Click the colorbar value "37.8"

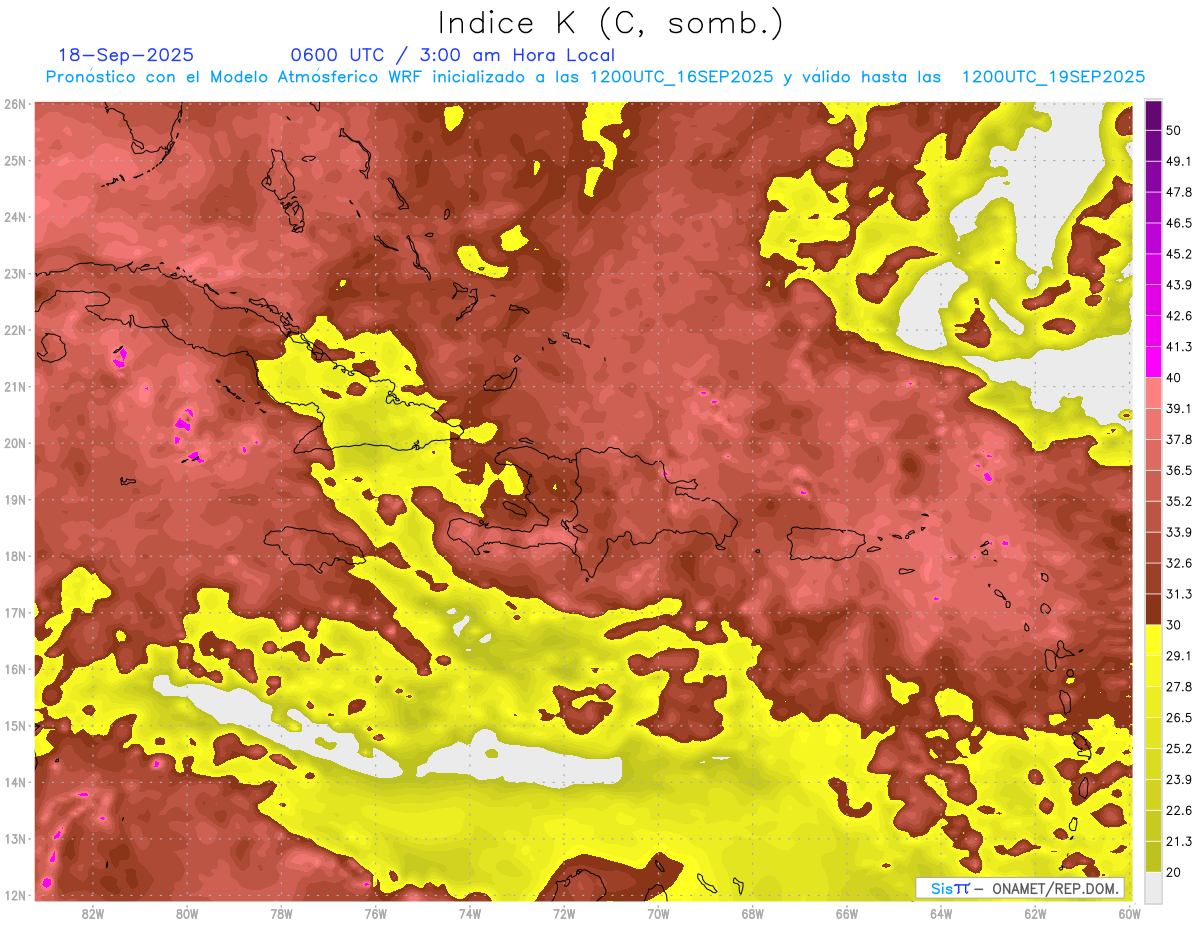[1179, 439]
